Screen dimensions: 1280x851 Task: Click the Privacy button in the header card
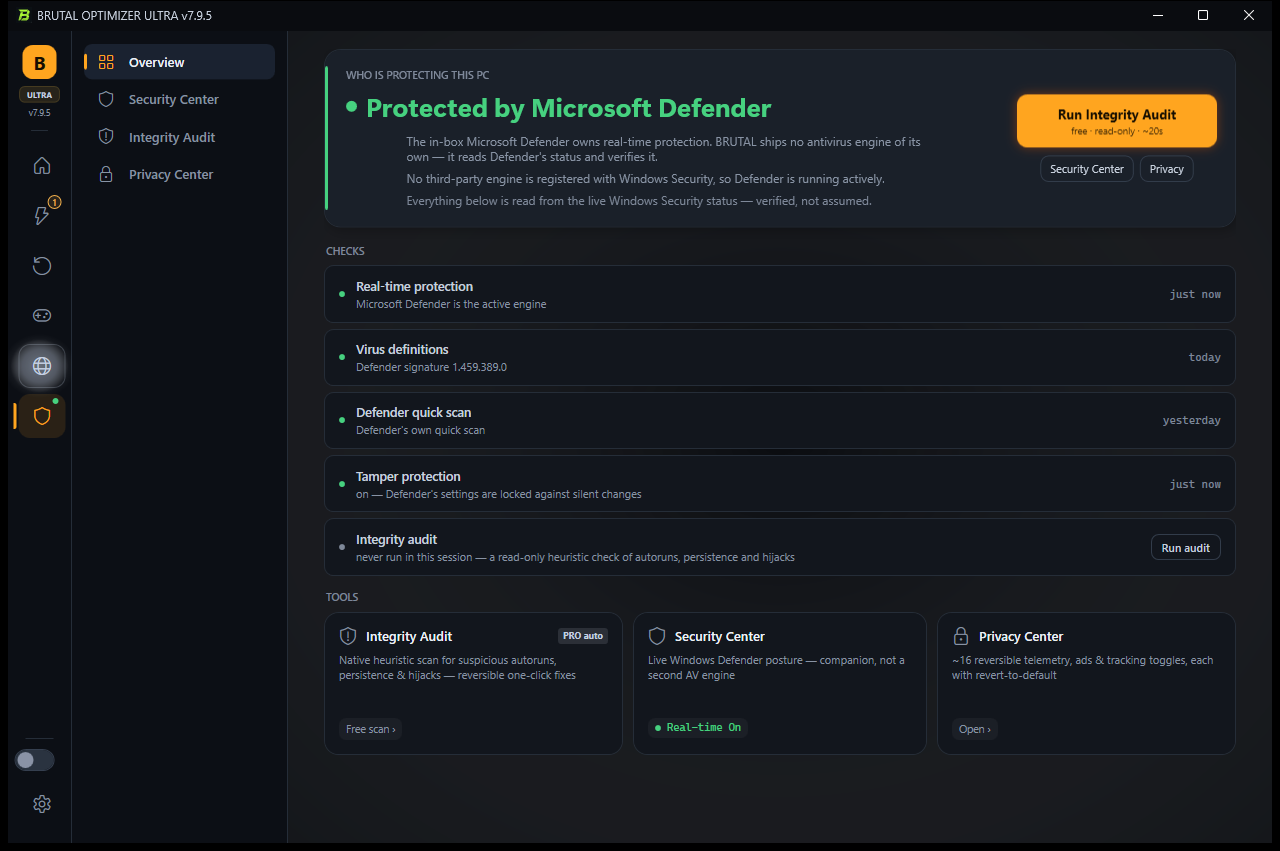(x=1167, y=169)
